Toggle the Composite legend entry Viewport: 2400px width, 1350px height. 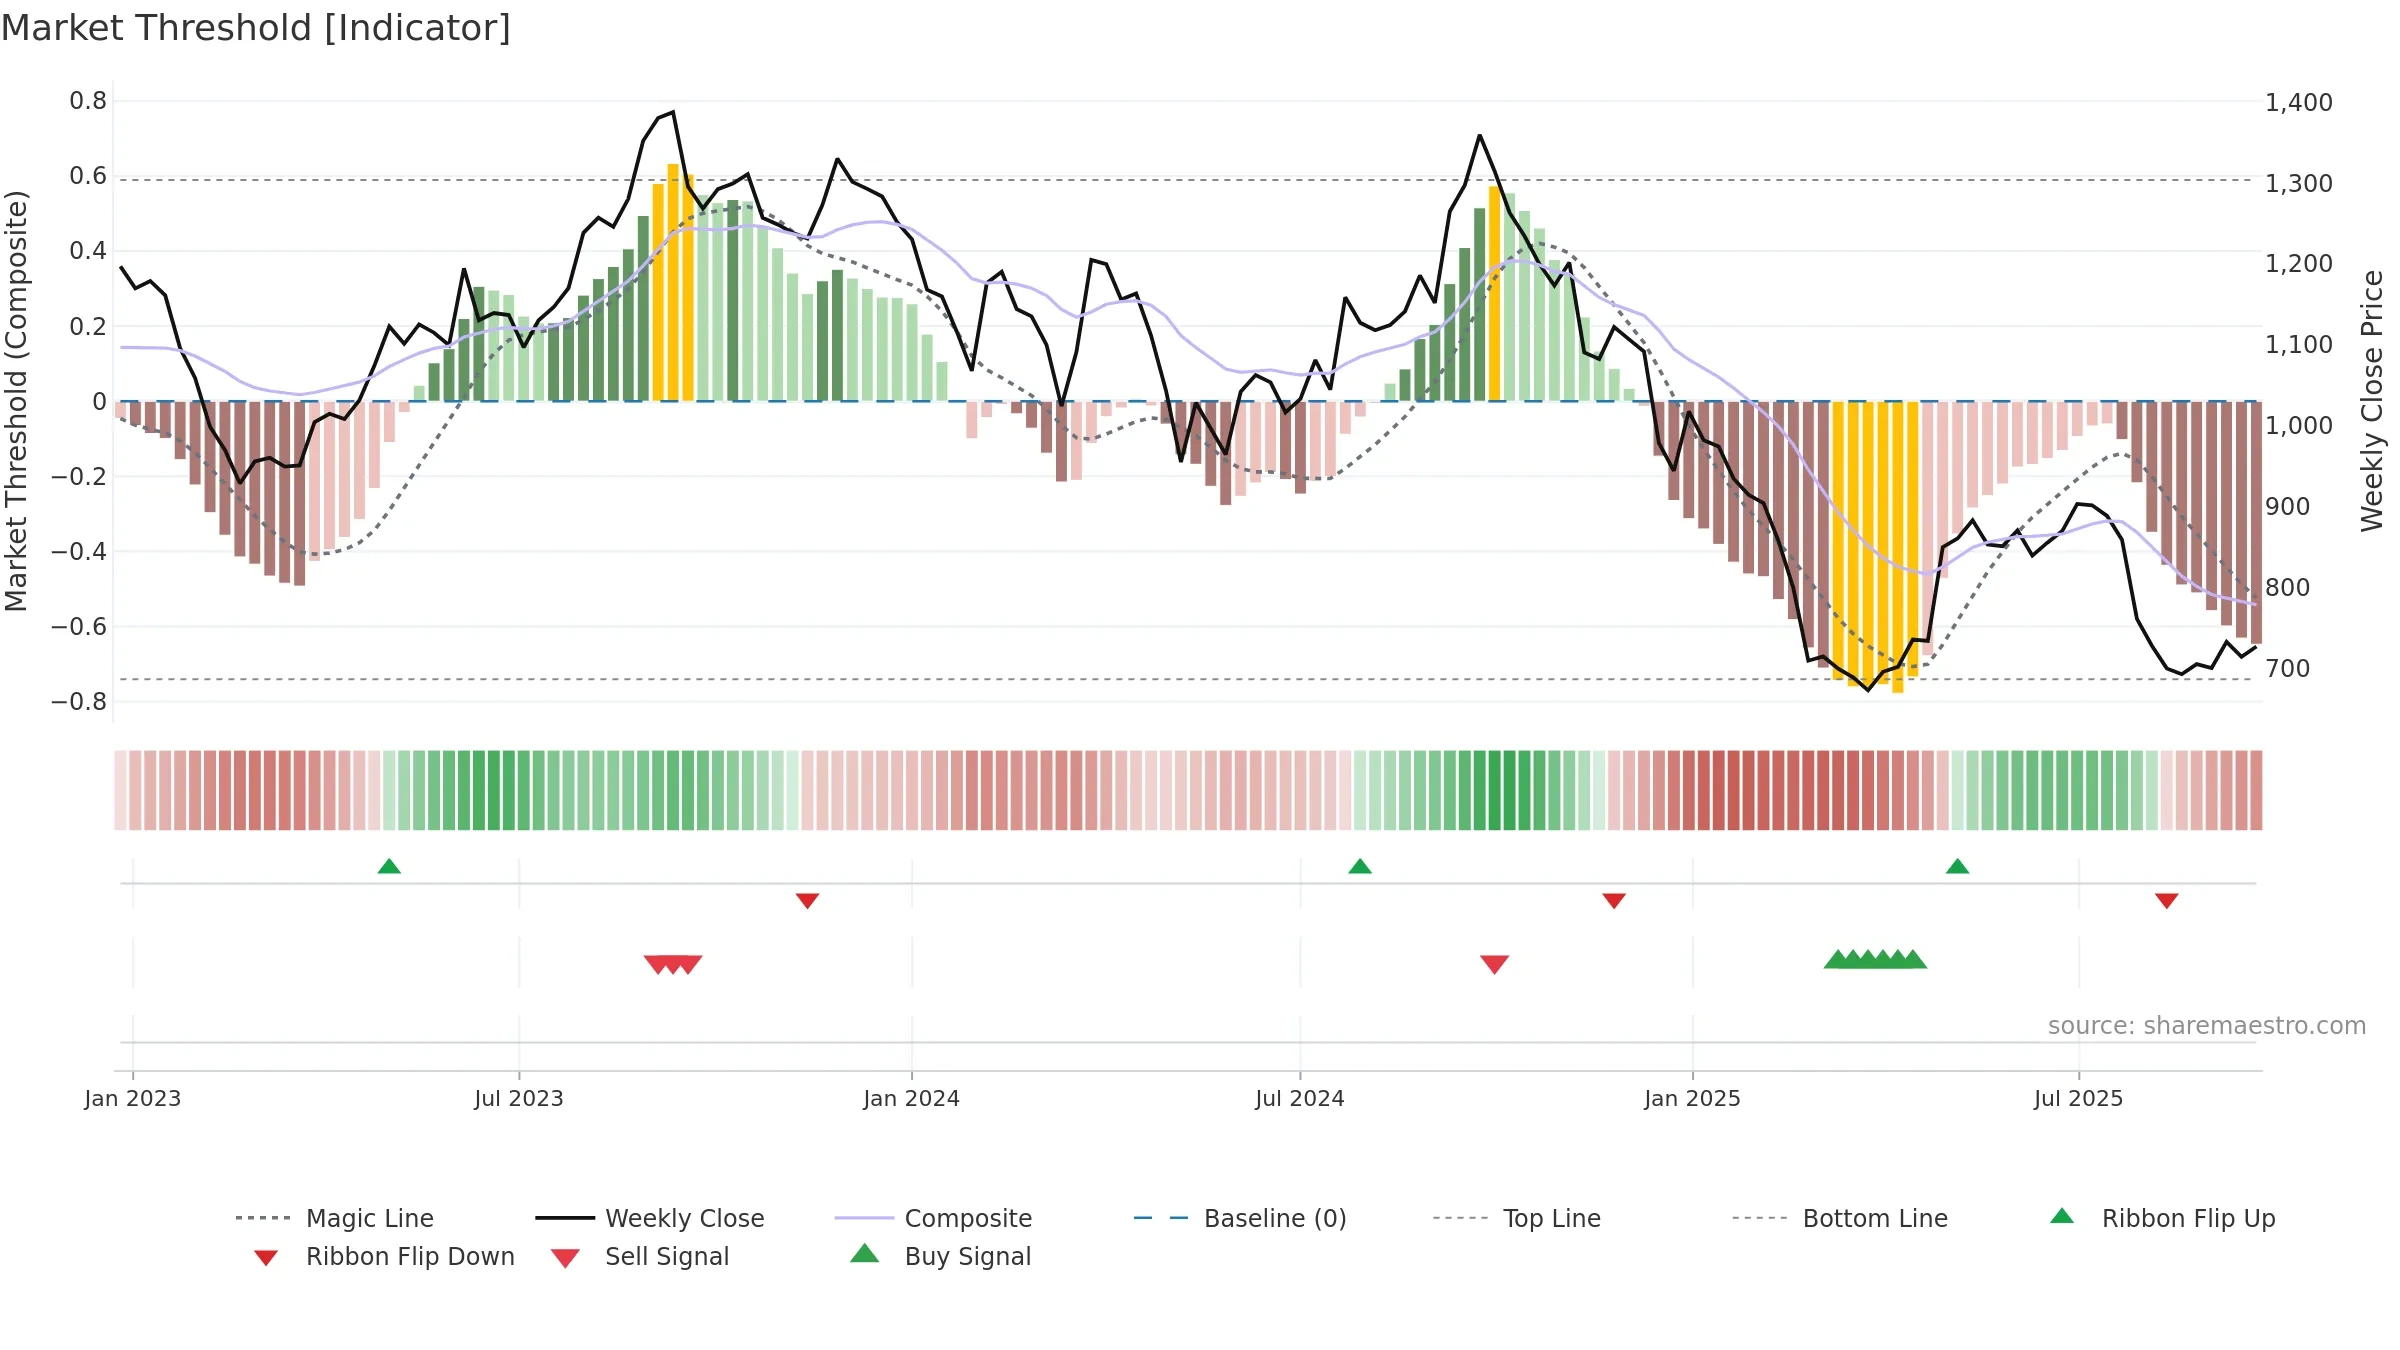tap(933, 1218)
